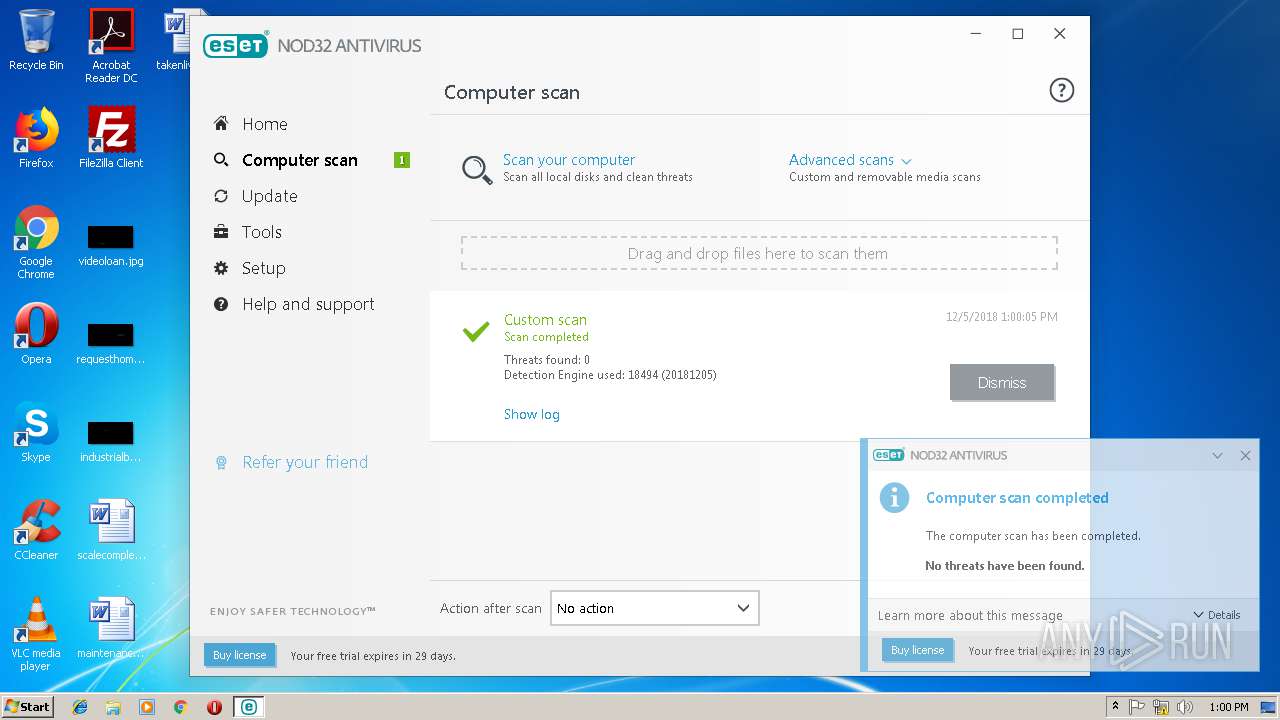Click the Scan your computer link
The height and width of the screenshot is (720, 1280).
point(569,160)
